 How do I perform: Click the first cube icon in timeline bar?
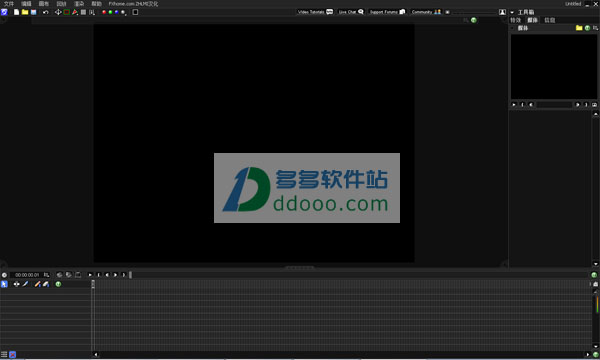pyautogui.click(x=59, y=275)
